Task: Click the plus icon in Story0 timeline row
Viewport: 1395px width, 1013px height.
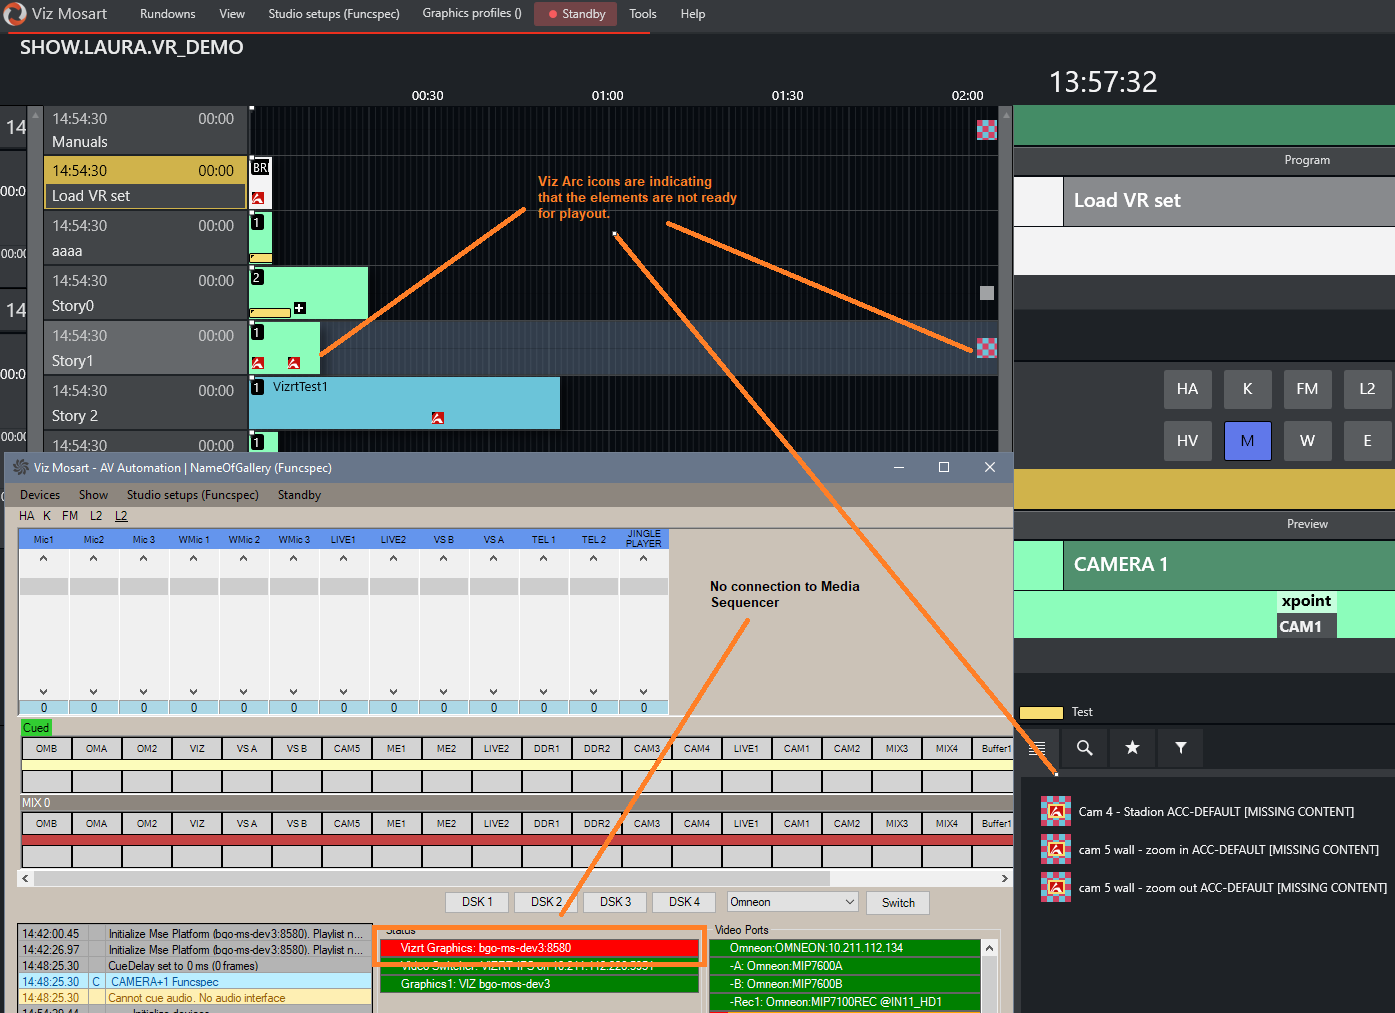Action: 299,308
